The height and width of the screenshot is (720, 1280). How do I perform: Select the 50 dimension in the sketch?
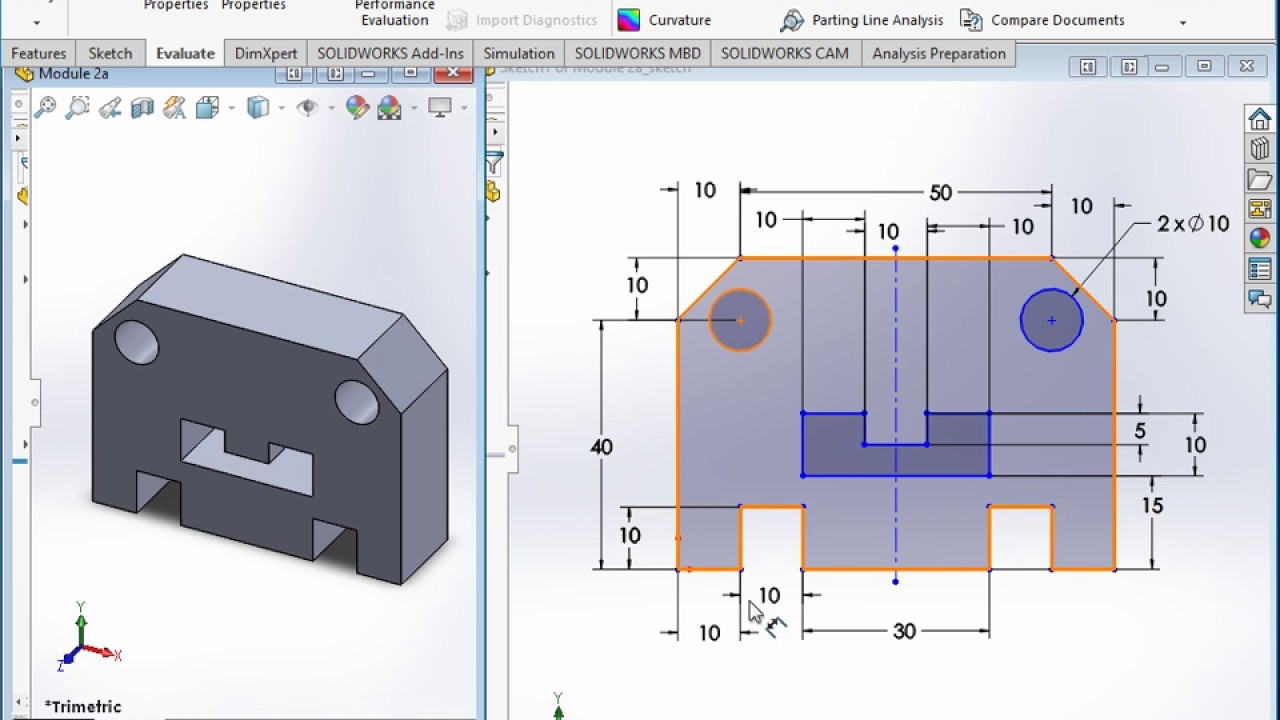click(940, 193)
